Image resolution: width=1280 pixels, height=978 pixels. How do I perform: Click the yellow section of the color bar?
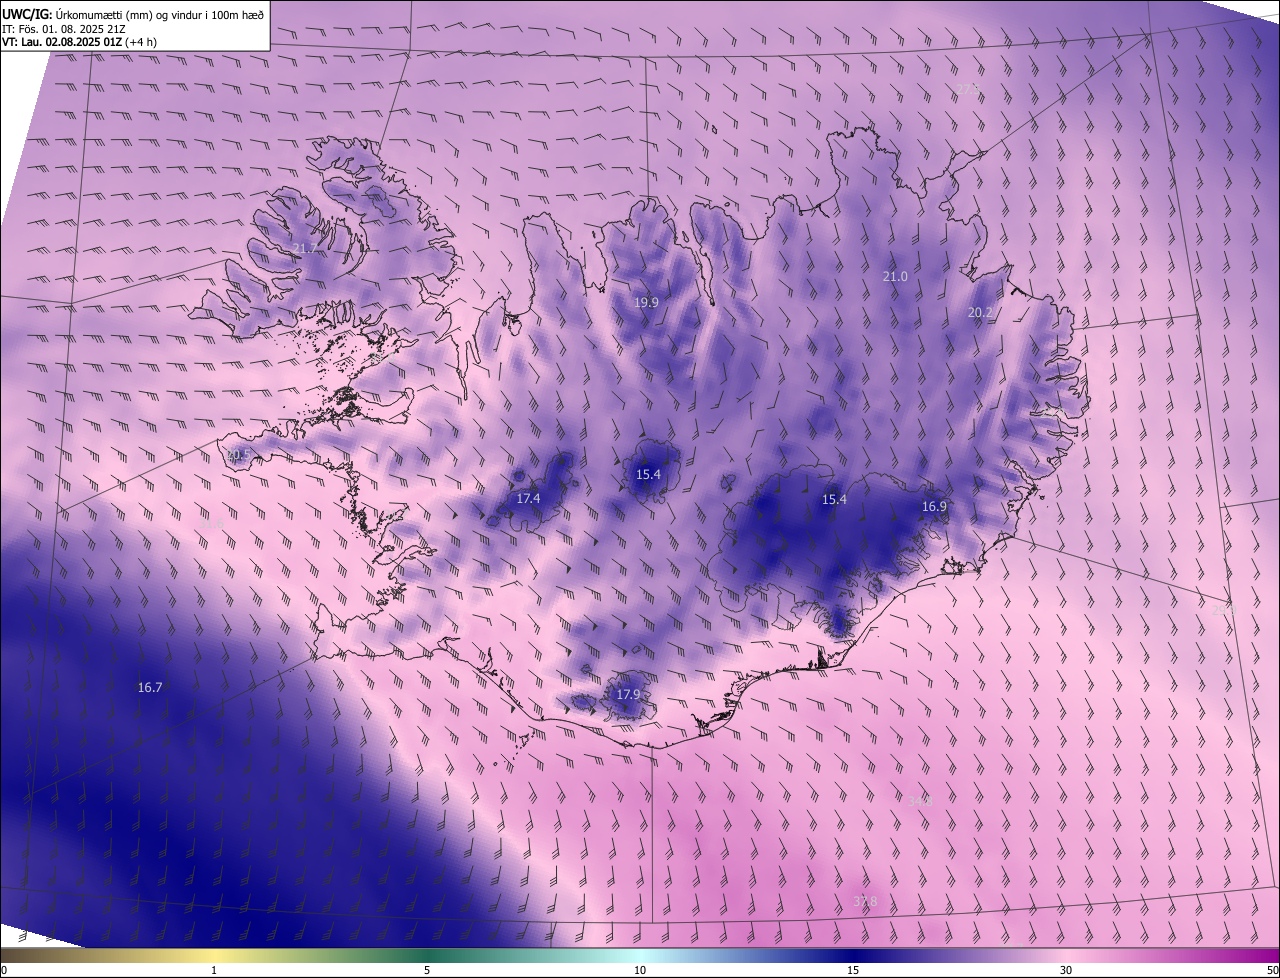[214, 955]
